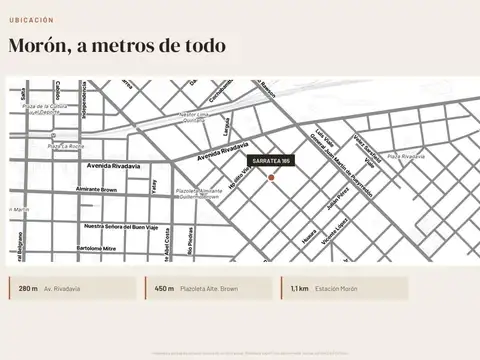
Task: Click the Yatay street label
Action: (154, 187)
